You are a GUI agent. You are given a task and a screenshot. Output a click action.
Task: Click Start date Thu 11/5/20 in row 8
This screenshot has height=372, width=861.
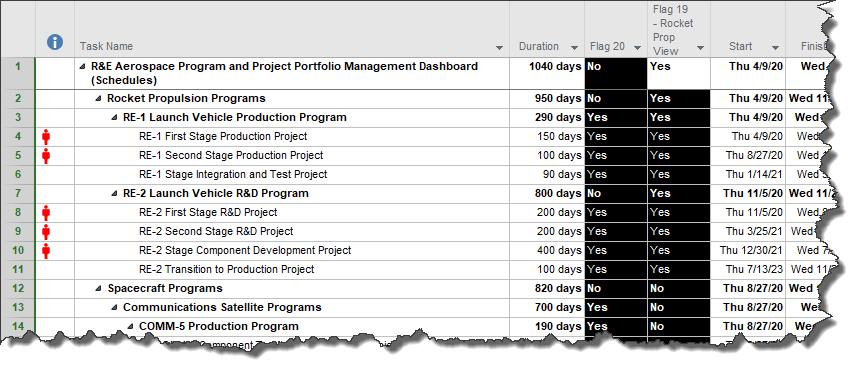(748, 213)
